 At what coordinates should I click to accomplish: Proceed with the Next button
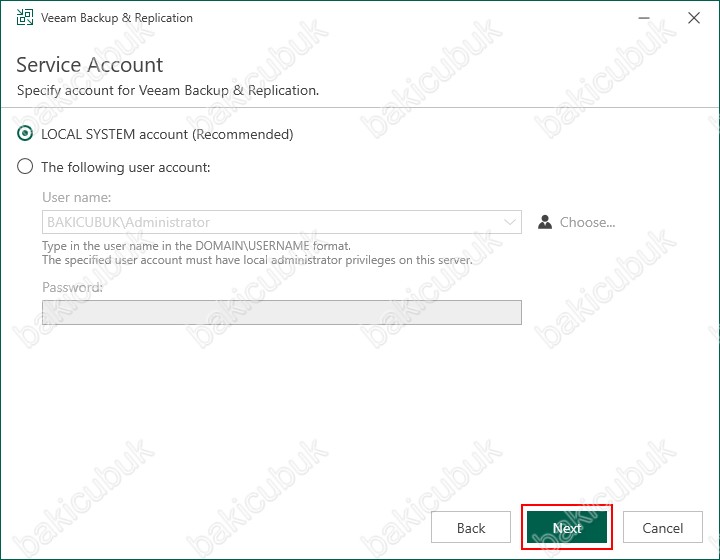click(x=567, y=527)
